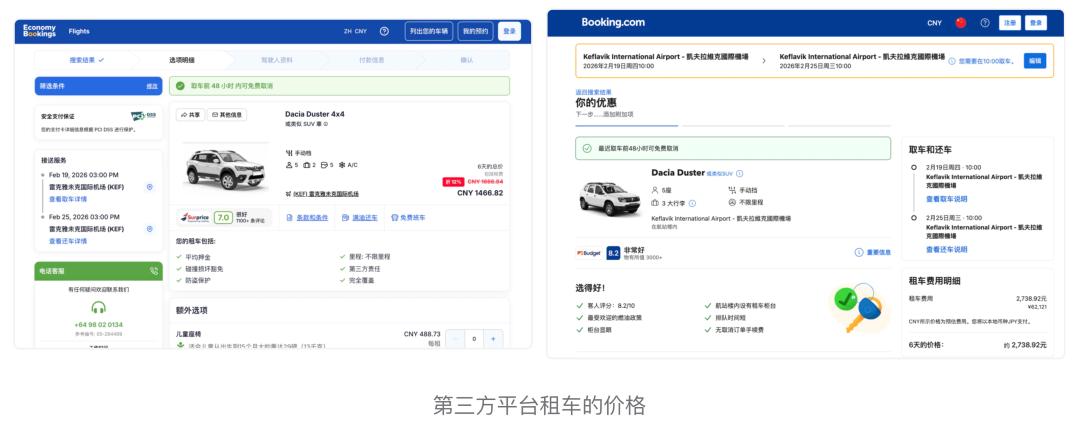Open the Booking.com help question-mark icon
The height and width of the screenshot is (428, 1080).
coord(985,23)
